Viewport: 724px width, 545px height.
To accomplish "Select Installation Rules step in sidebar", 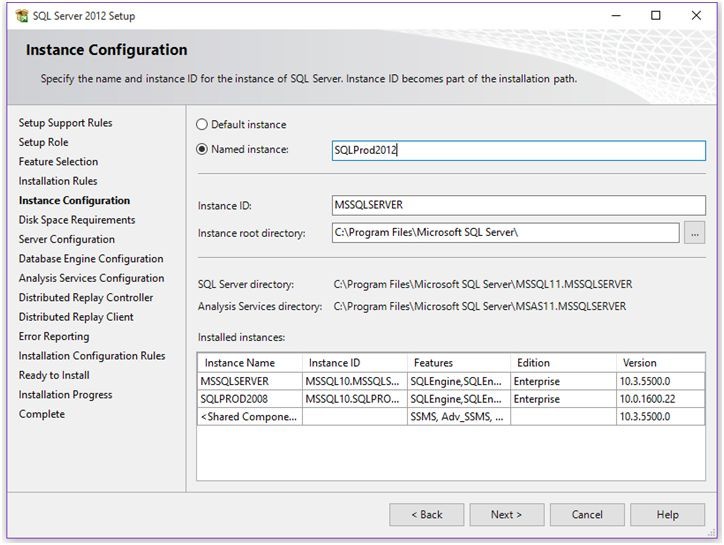I will pyautogui.click(x=58, y=181).
